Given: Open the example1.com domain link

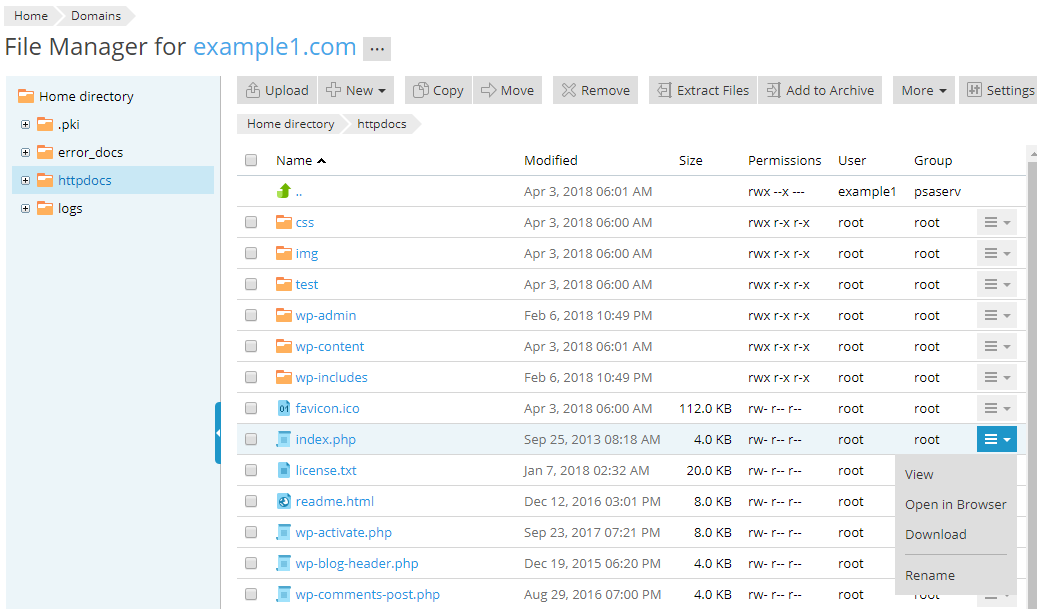Looking at the screenshot, I should (274, 47).
